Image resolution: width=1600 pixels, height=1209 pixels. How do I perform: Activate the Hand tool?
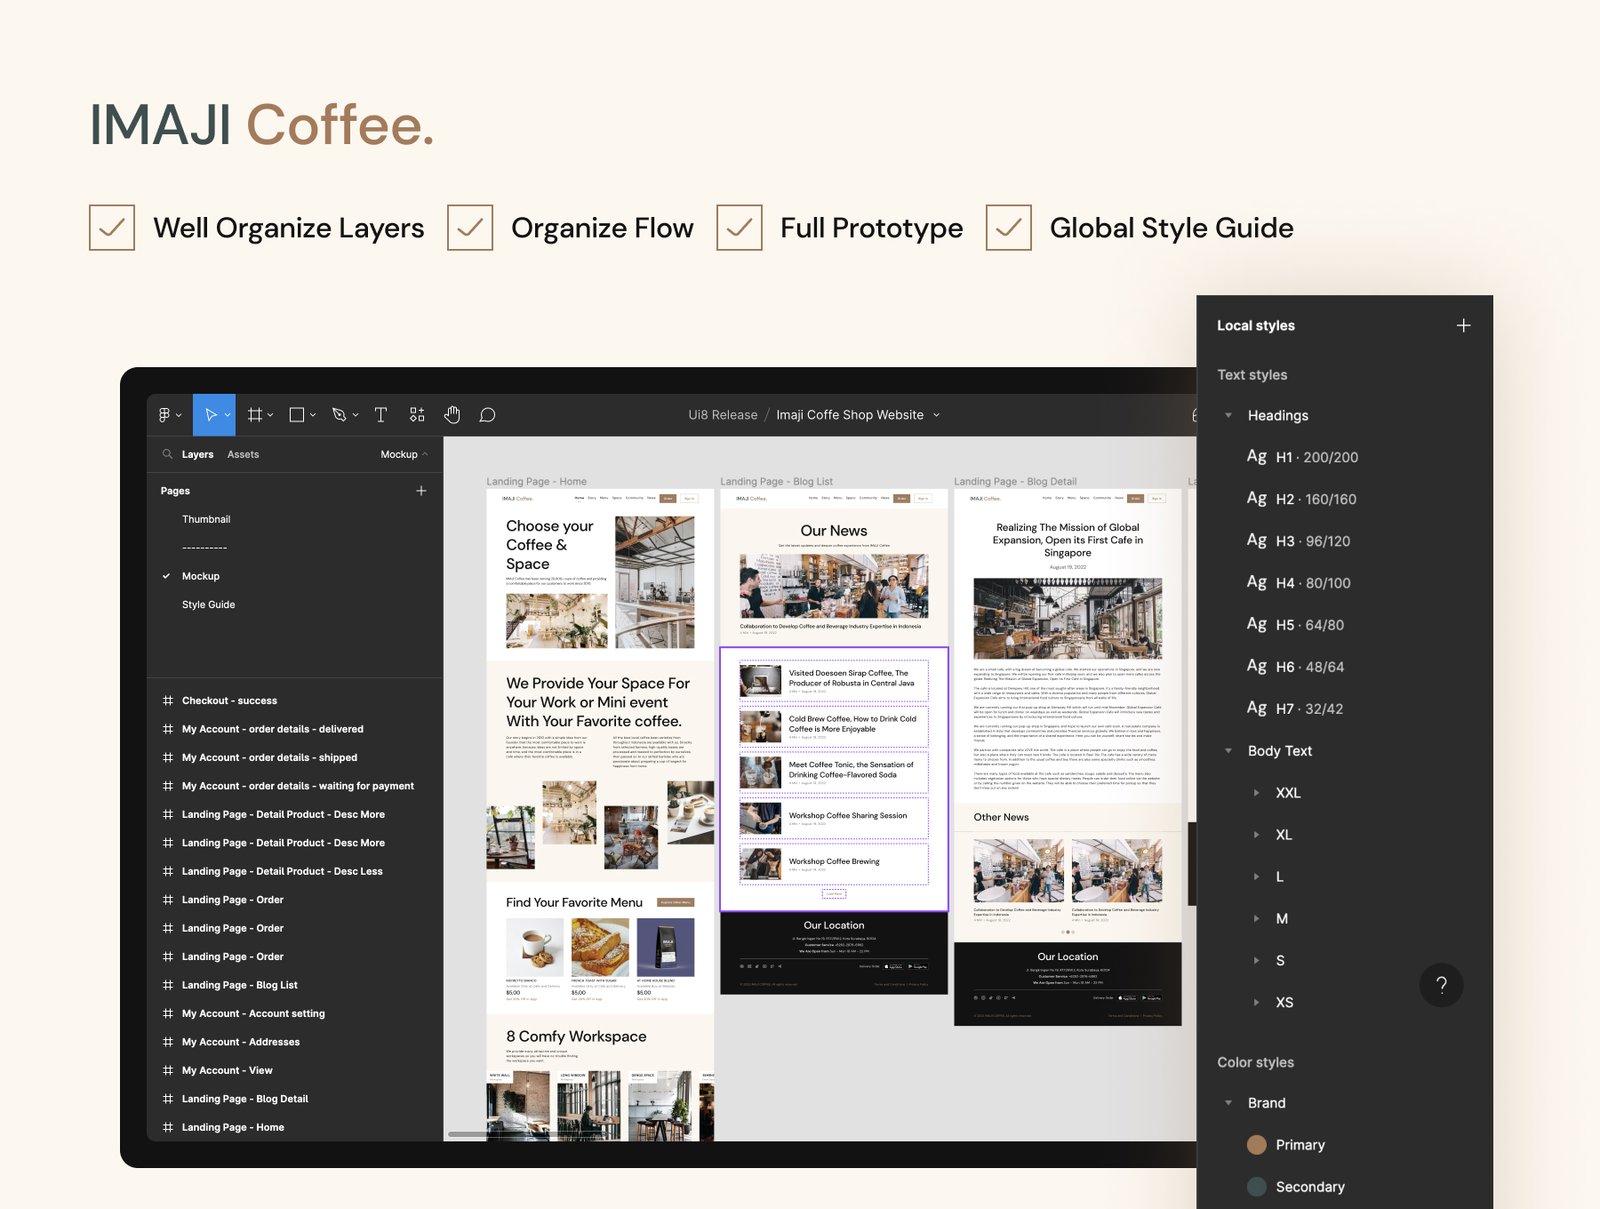[x=452, y=415]
